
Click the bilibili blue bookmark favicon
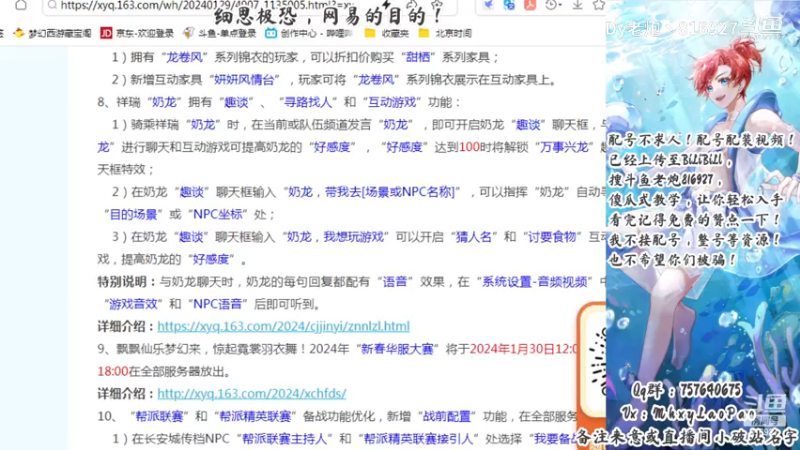(x=271, y=33)
